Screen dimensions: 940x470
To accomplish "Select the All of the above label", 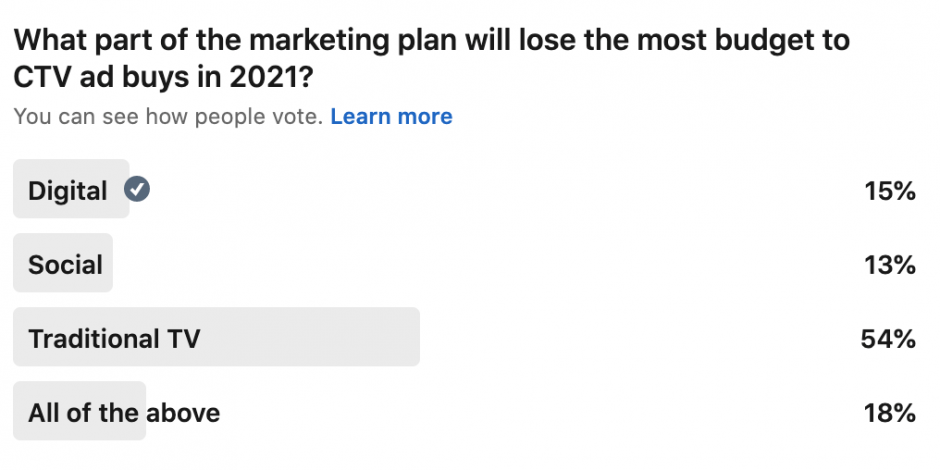I will coord(124,412).
